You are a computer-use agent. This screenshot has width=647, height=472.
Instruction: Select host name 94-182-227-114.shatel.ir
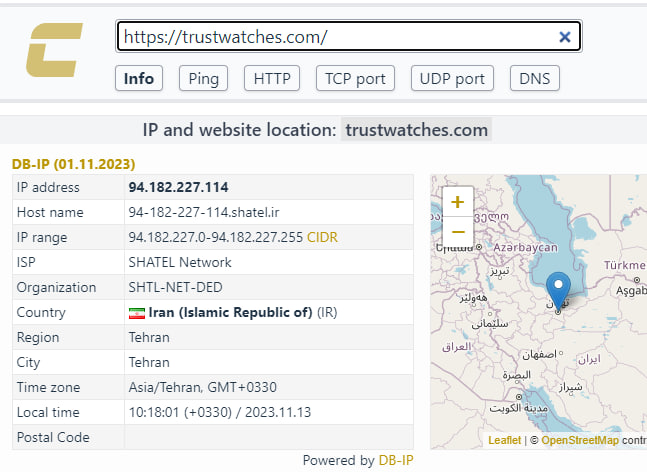pos(204,212)
